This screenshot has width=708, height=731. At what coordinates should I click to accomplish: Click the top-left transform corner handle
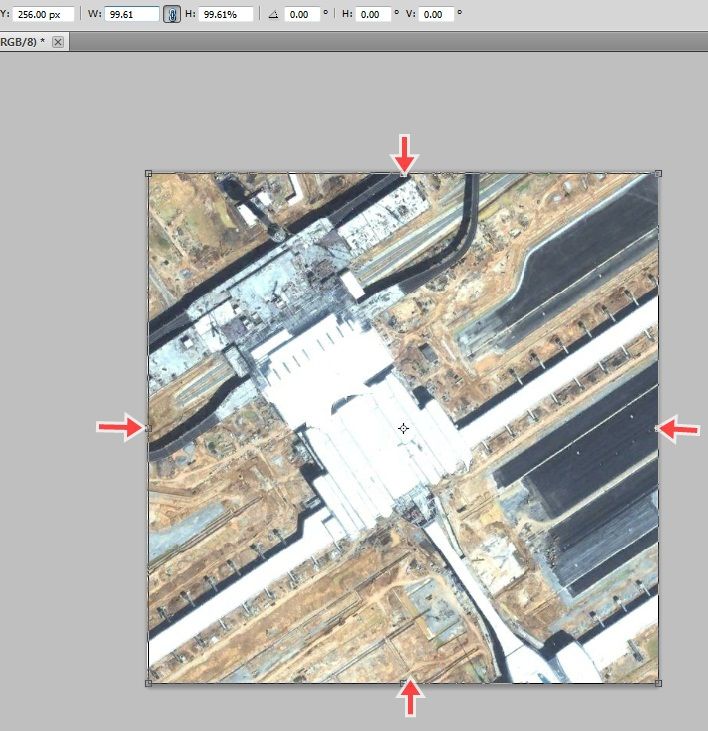(x=148, y=174)
